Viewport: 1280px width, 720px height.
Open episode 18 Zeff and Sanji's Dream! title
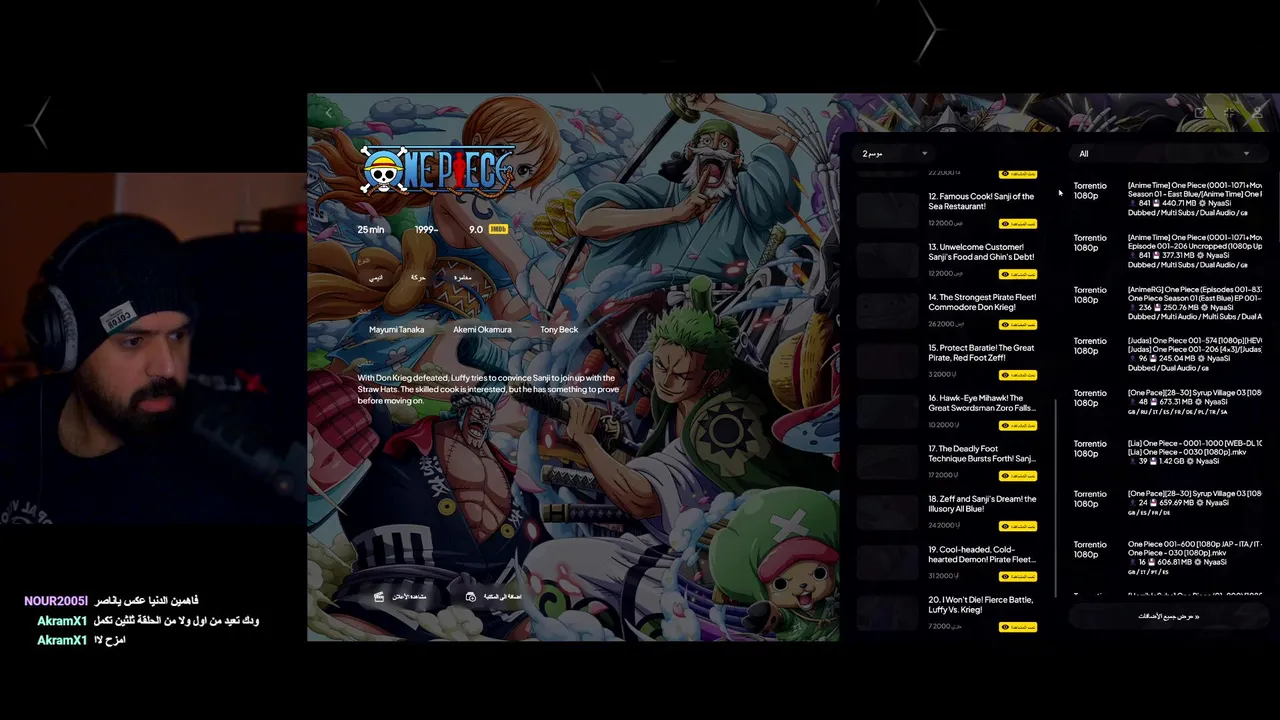tap(982, 504)
